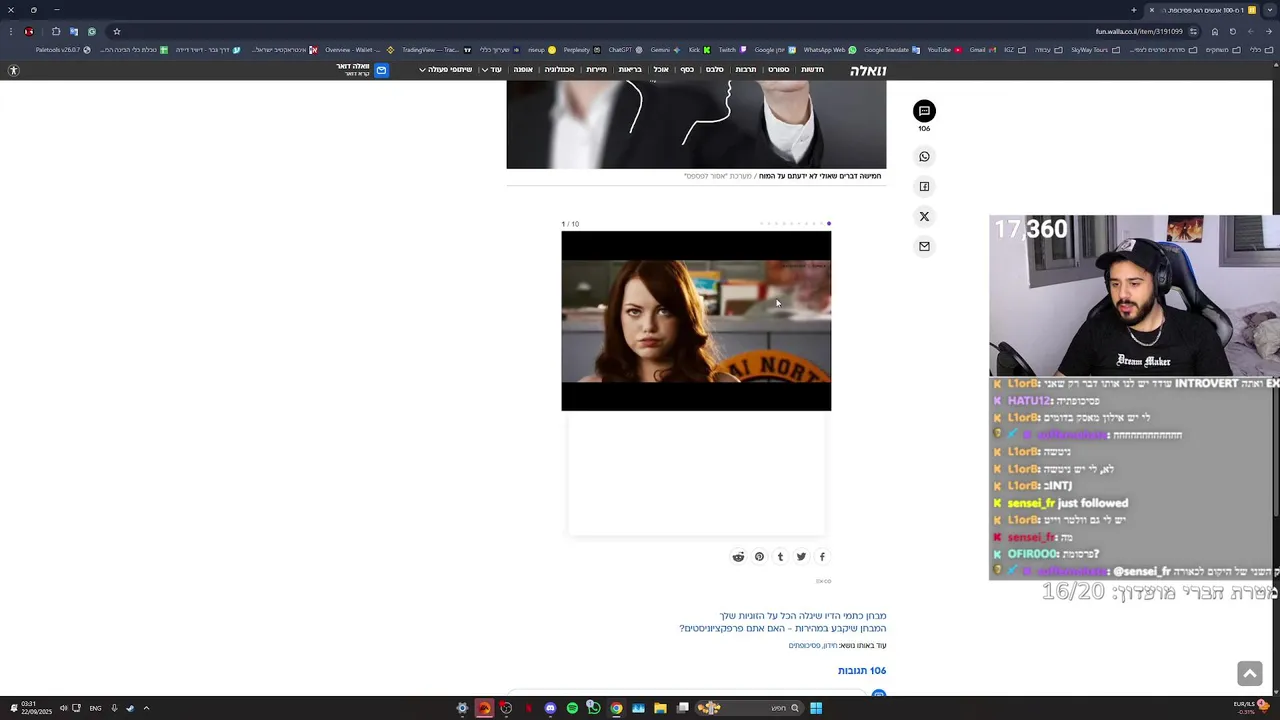Open the accessibility menu icon
Screen dimensions: 1280x720
(13, 70)
